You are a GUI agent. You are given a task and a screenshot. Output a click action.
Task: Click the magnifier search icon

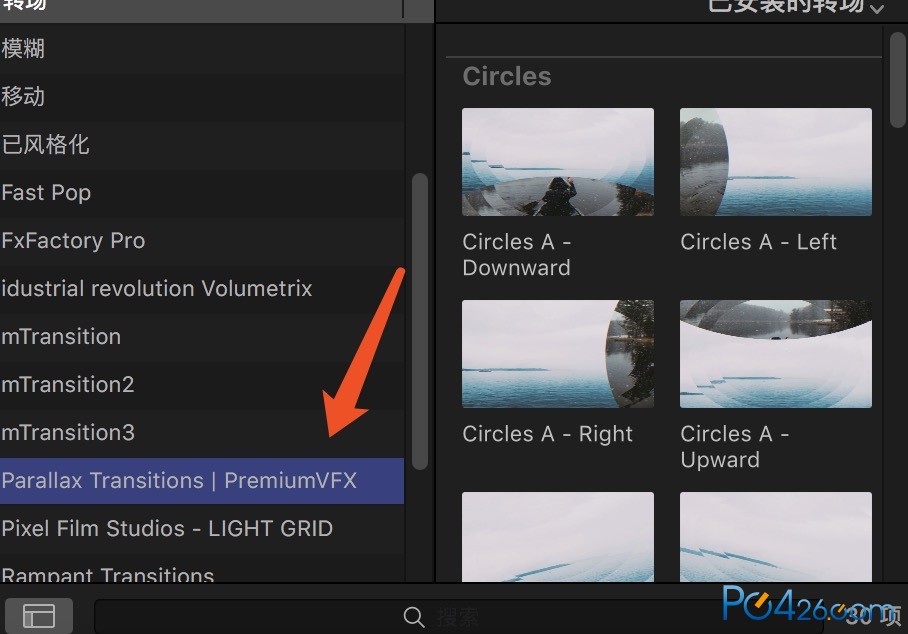413,617
